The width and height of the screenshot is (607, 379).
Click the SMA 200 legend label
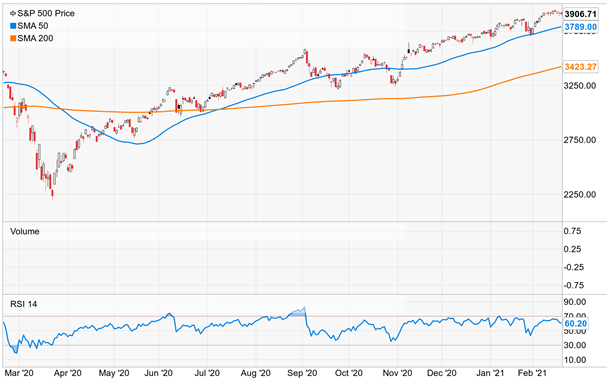[x=35, y=38]
